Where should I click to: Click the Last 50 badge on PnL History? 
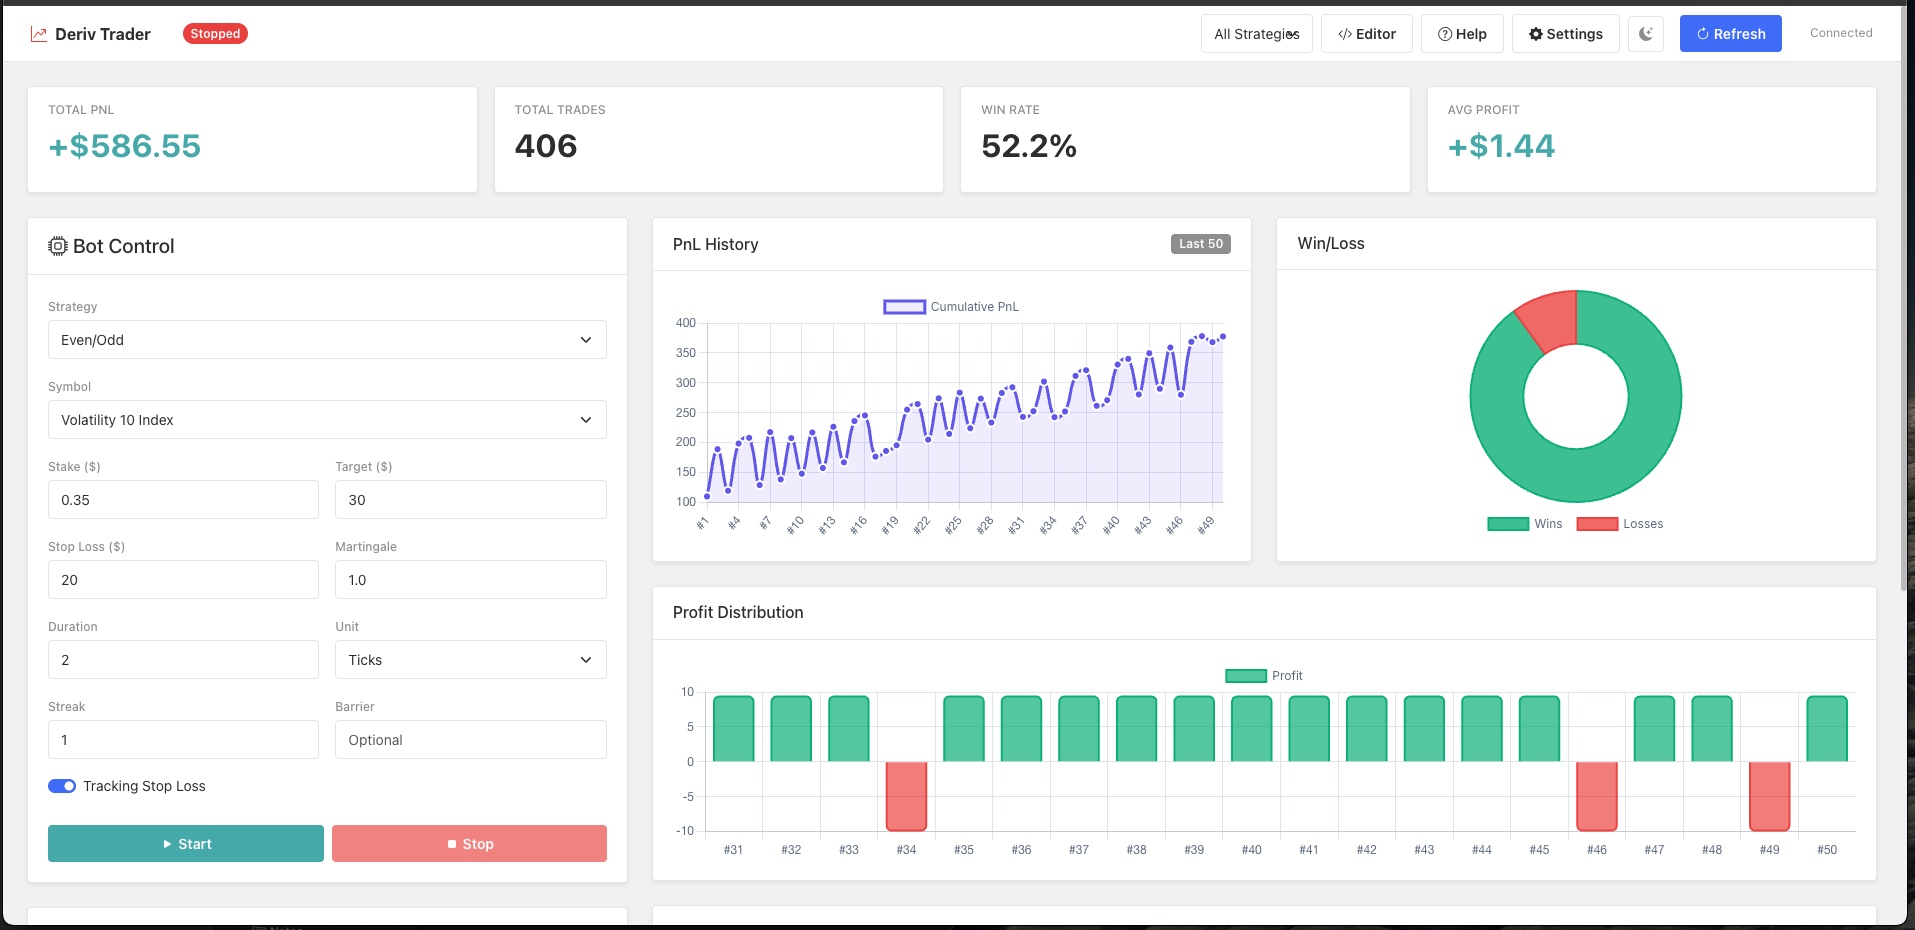tap(1200, 243)
